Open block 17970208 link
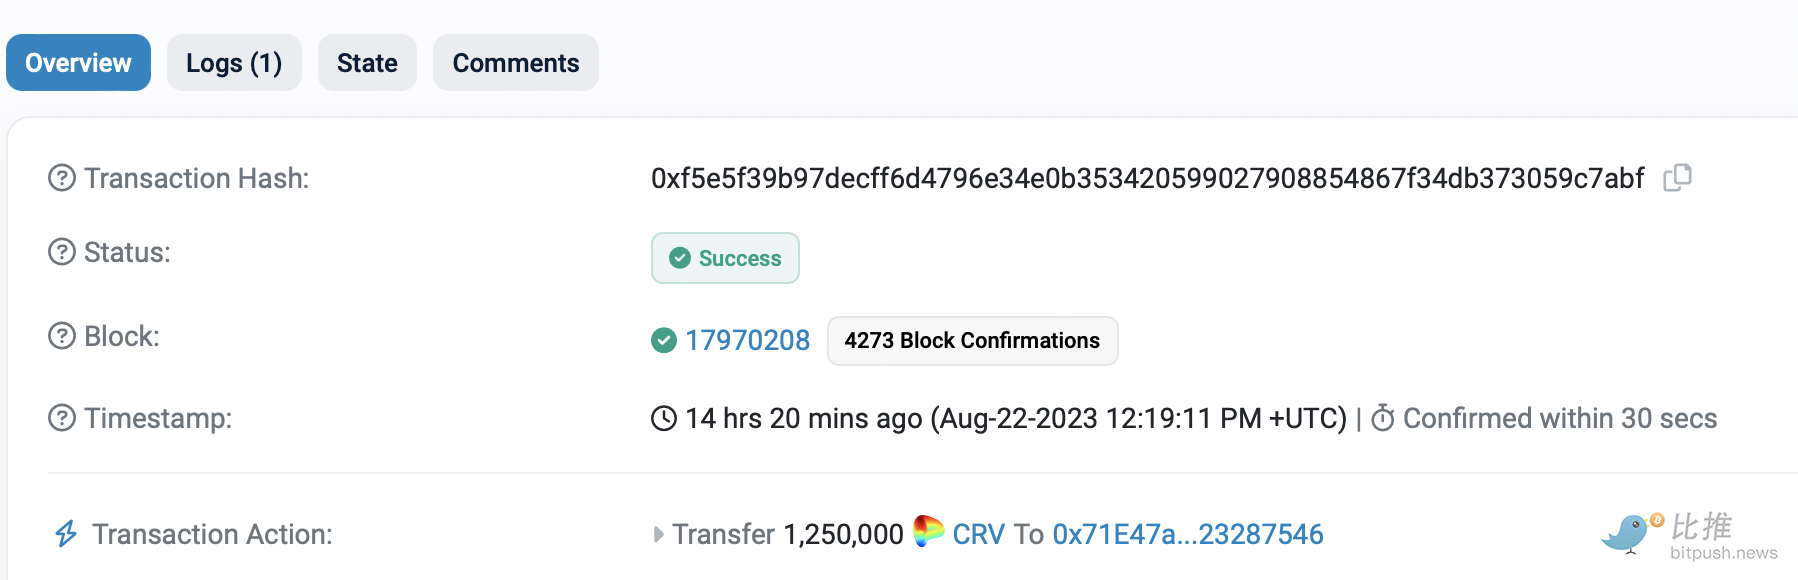Screen dimensions: 1798x580 coord(747,341)
